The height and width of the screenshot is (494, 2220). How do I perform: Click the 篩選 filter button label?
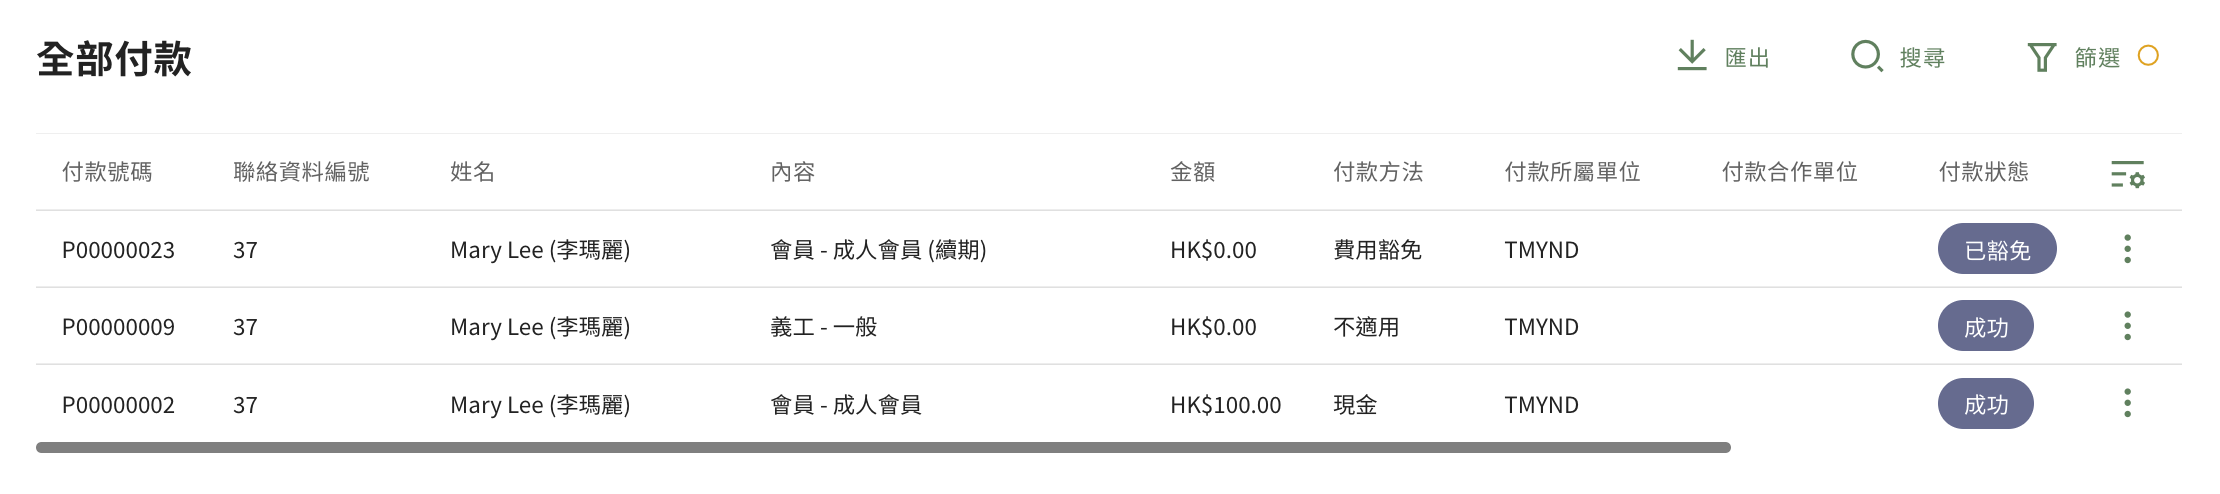click(2097, 58)
